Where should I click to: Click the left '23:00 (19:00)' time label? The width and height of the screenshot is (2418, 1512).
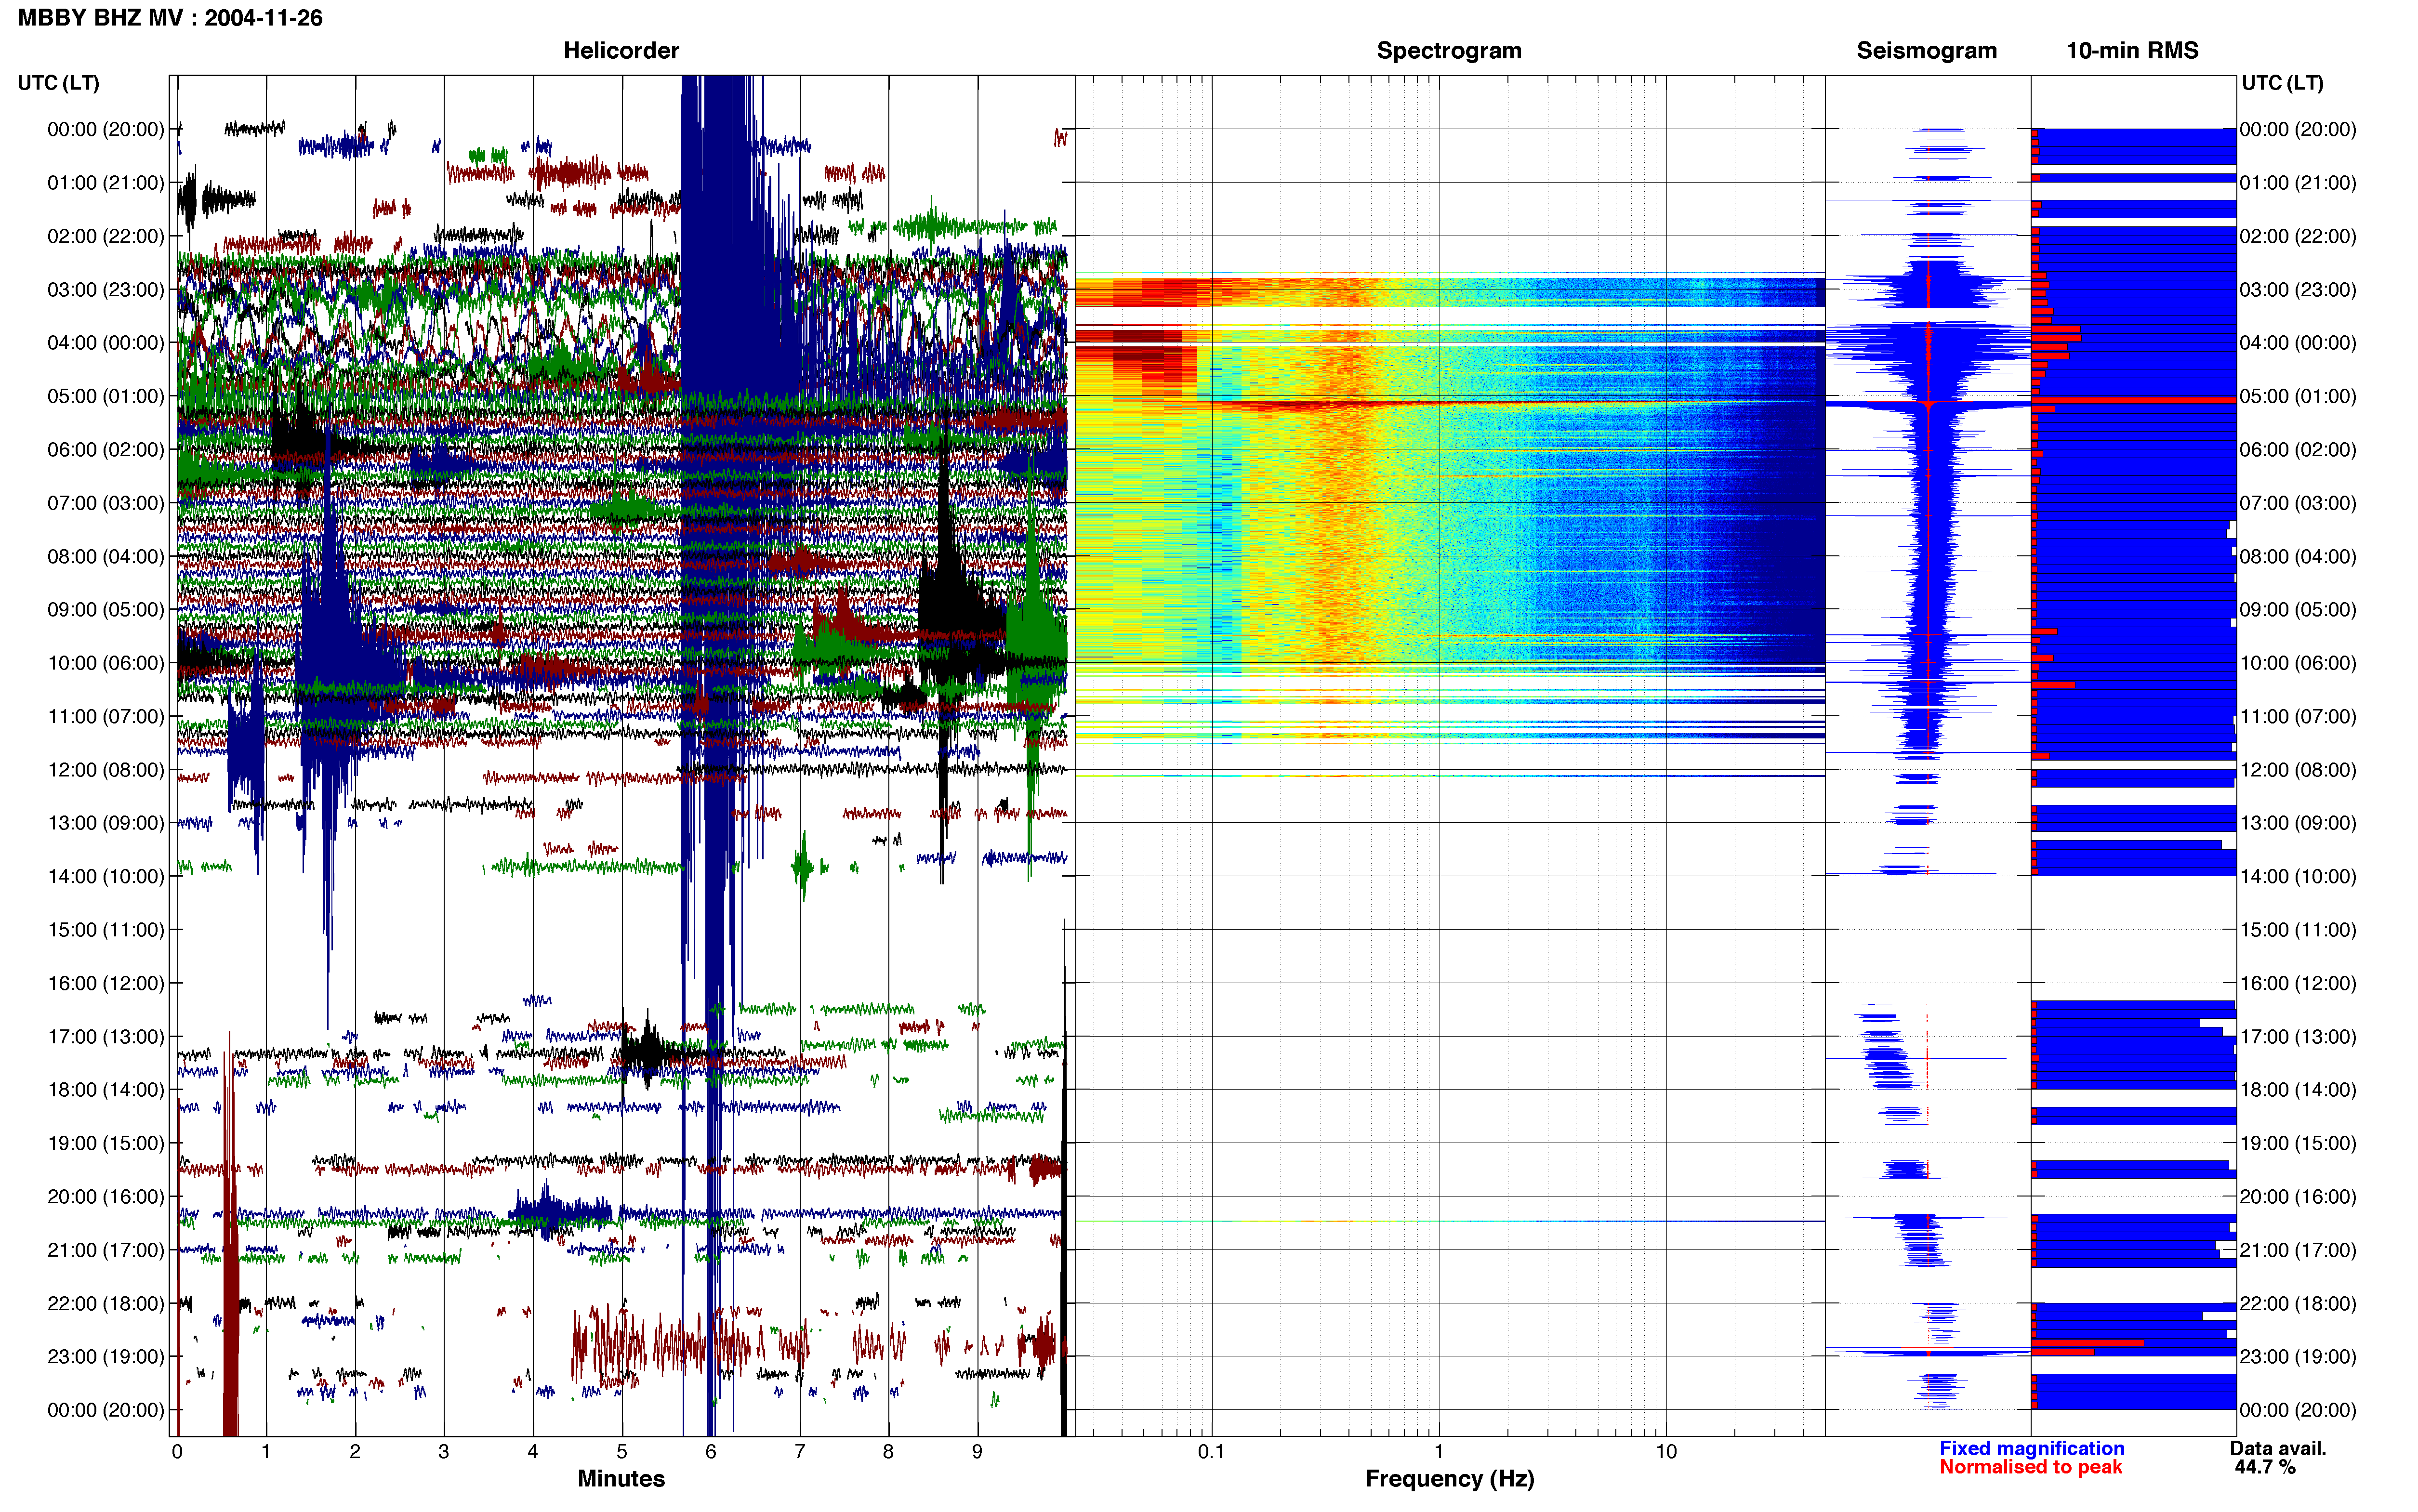pos(106,1357)
